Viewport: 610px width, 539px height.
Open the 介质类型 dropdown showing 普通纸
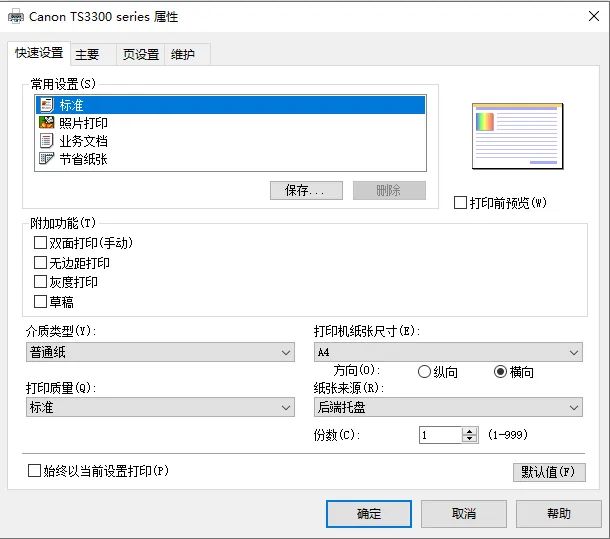(x=160, y=352)
